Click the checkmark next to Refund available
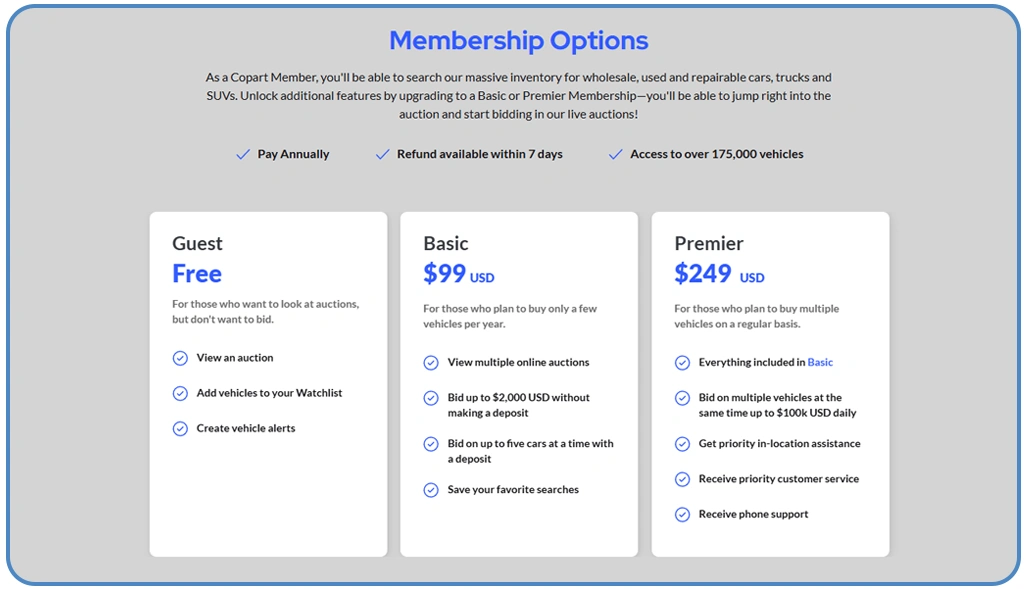This screenshot has width=1026, height=589. 382,154
